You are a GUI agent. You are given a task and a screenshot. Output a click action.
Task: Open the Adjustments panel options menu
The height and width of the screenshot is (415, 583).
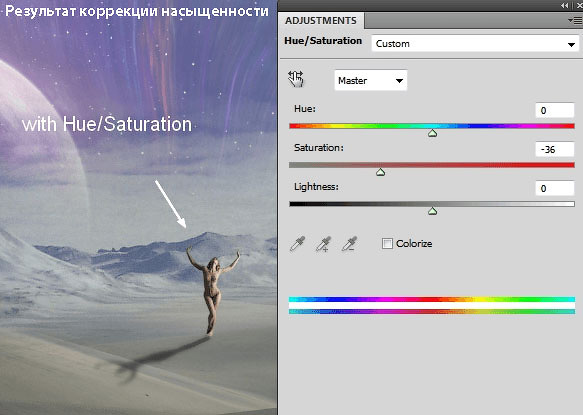[574, 21]
